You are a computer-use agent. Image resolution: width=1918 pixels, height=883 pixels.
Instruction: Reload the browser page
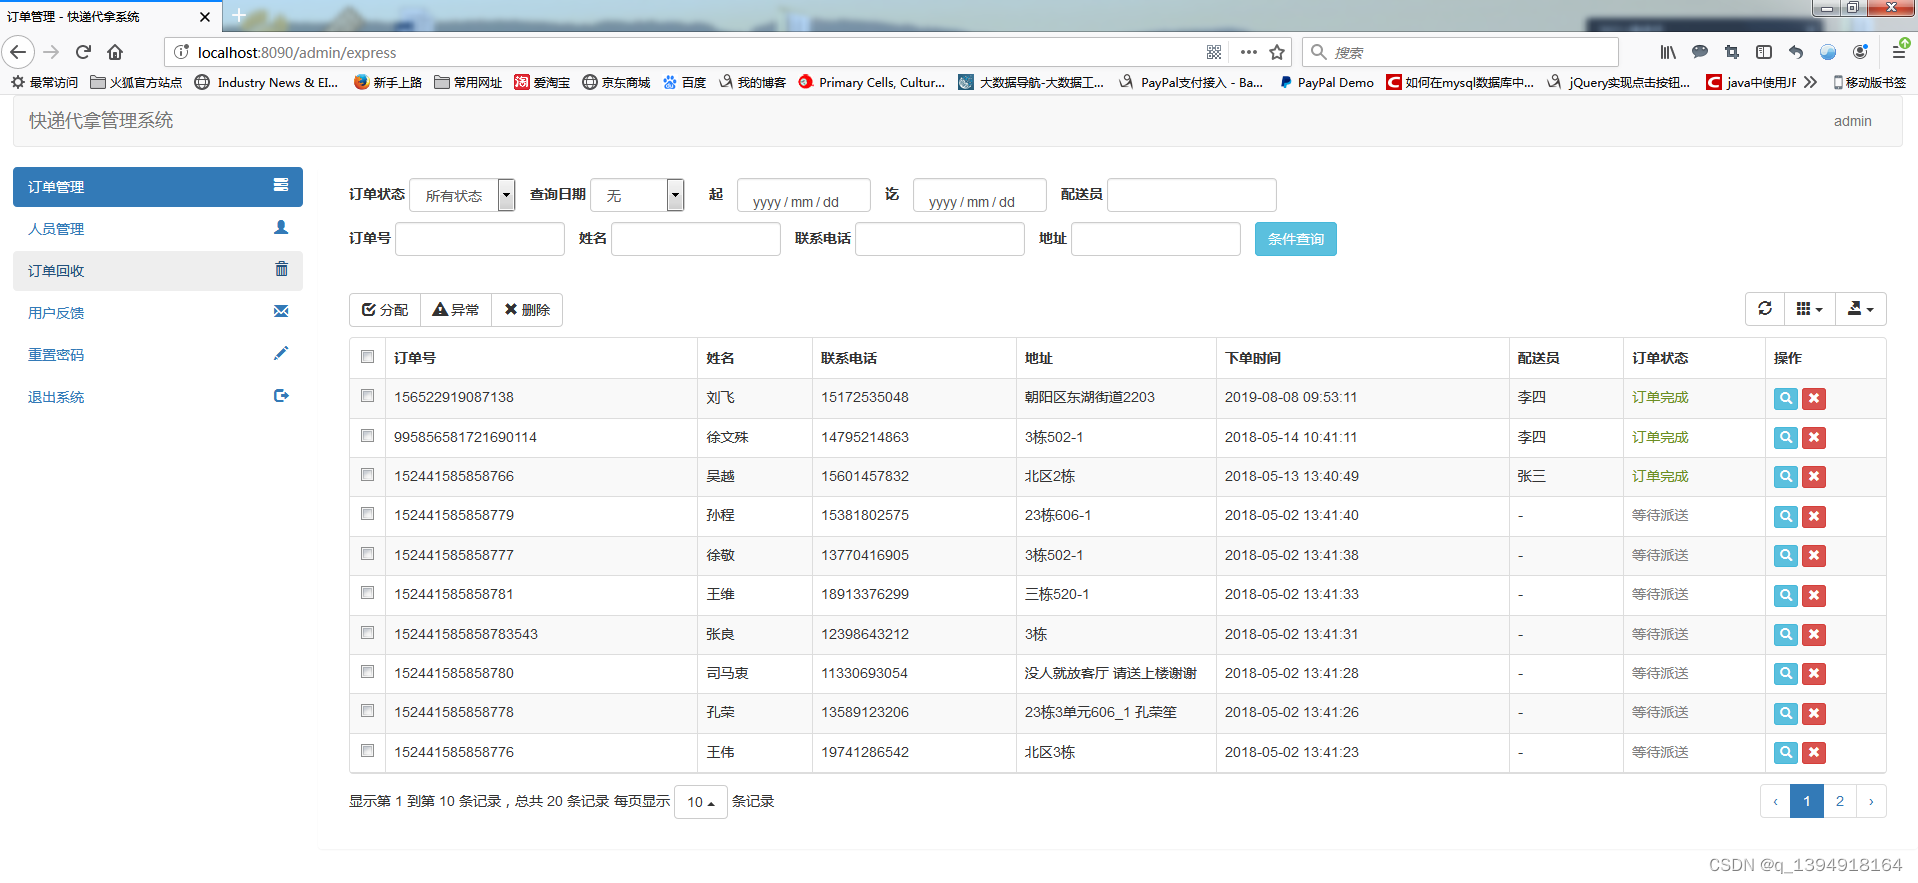pos(84,52)
